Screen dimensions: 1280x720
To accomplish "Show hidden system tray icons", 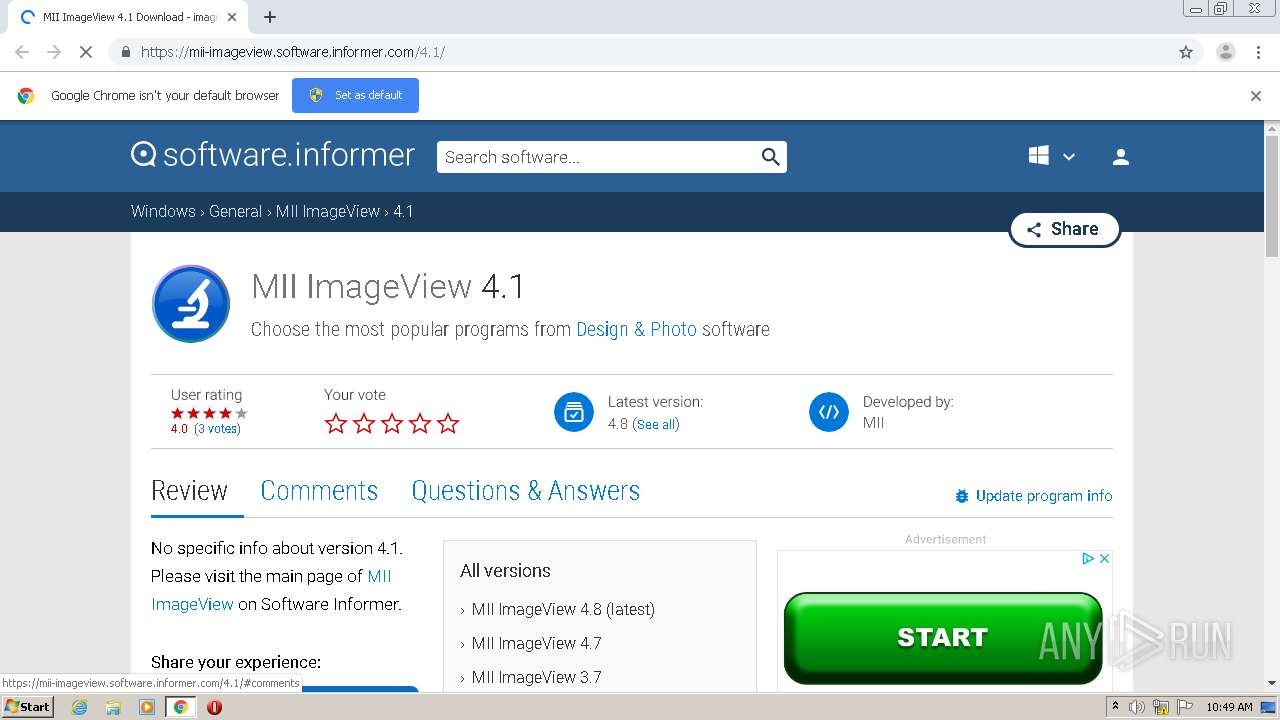I will click(x=1115, y=707).
